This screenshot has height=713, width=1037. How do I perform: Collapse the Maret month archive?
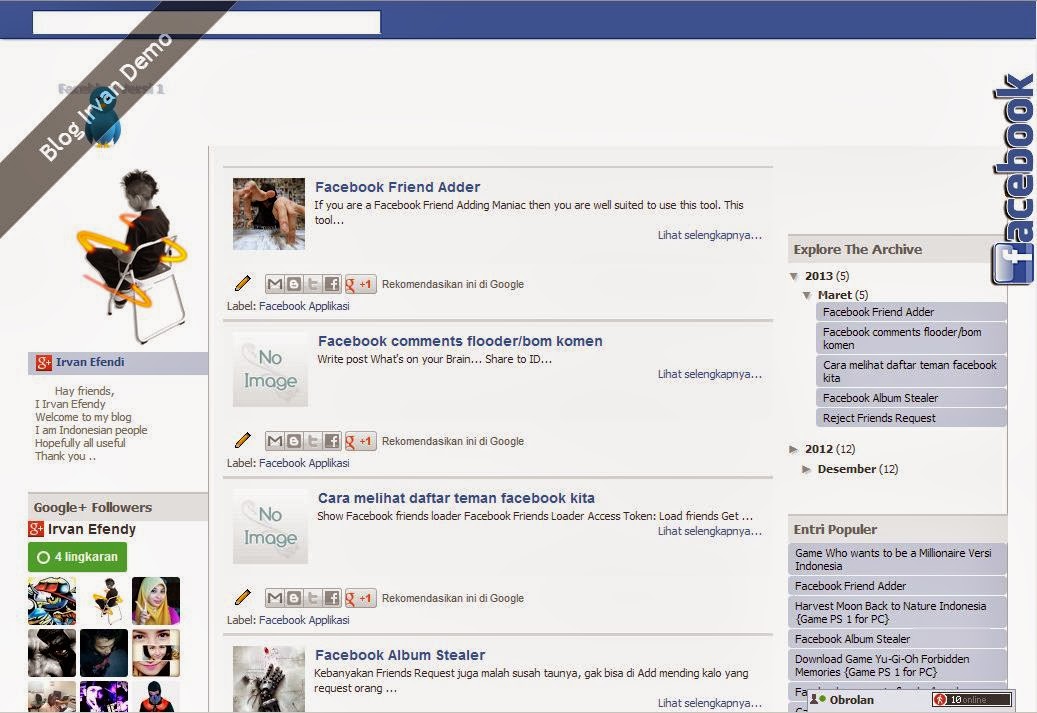coord(807,295)
